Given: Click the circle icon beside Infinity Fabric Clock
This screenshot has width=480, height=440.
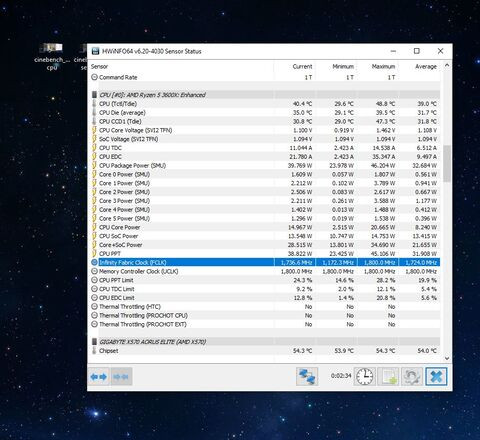Looking at the screenshot, I should pos(94,262).
